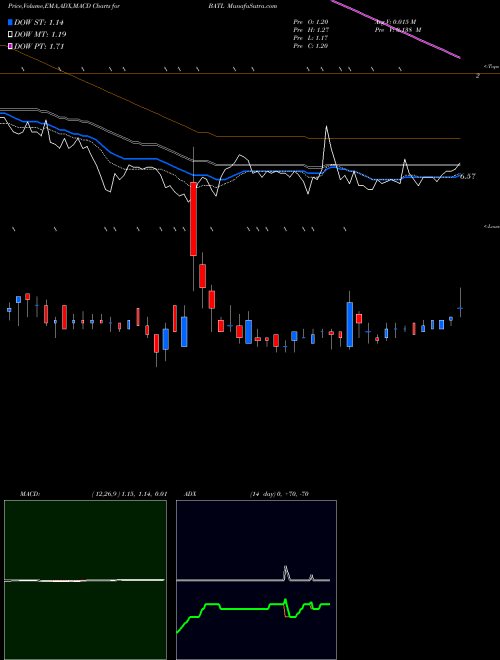This screenshot has width=500, height=660.
Task: Click inside the green MACD chart panel
Action: coord(85,580)
